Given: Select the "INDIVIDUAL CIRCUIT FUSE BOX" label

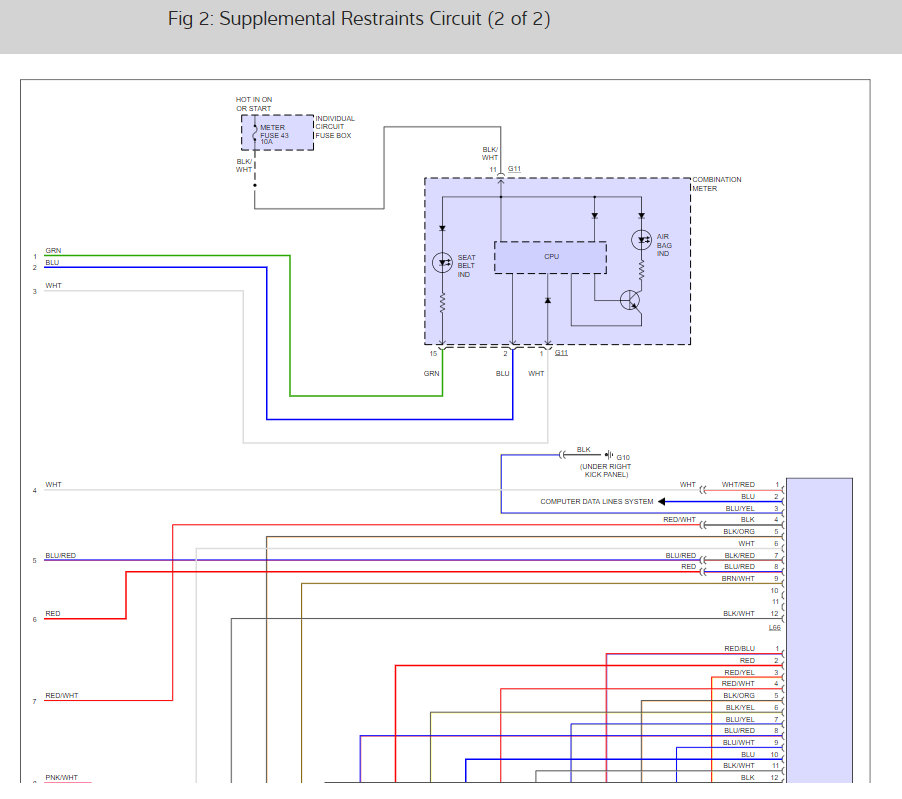Looking at the screenshot, I should 335,127.
